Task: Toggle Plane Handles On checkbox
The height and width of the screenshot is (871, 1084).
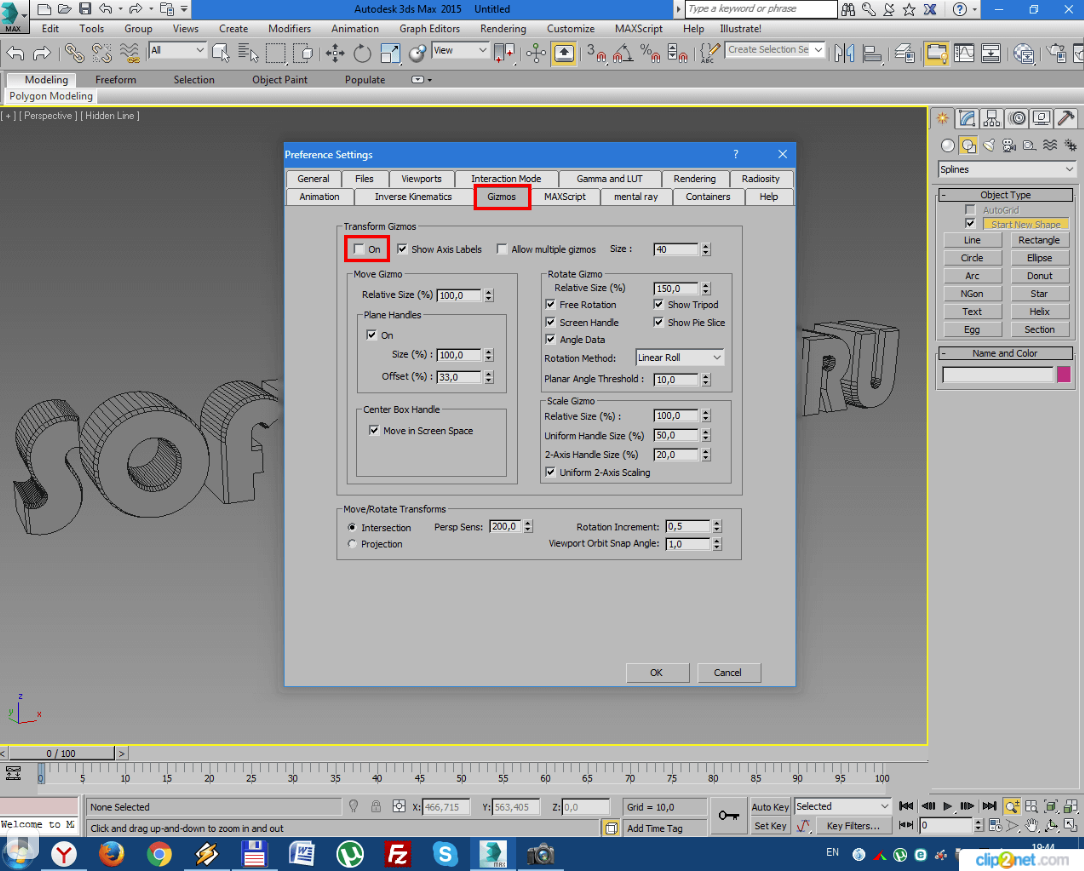Action: pyautogui.click(x=371, y=335)
